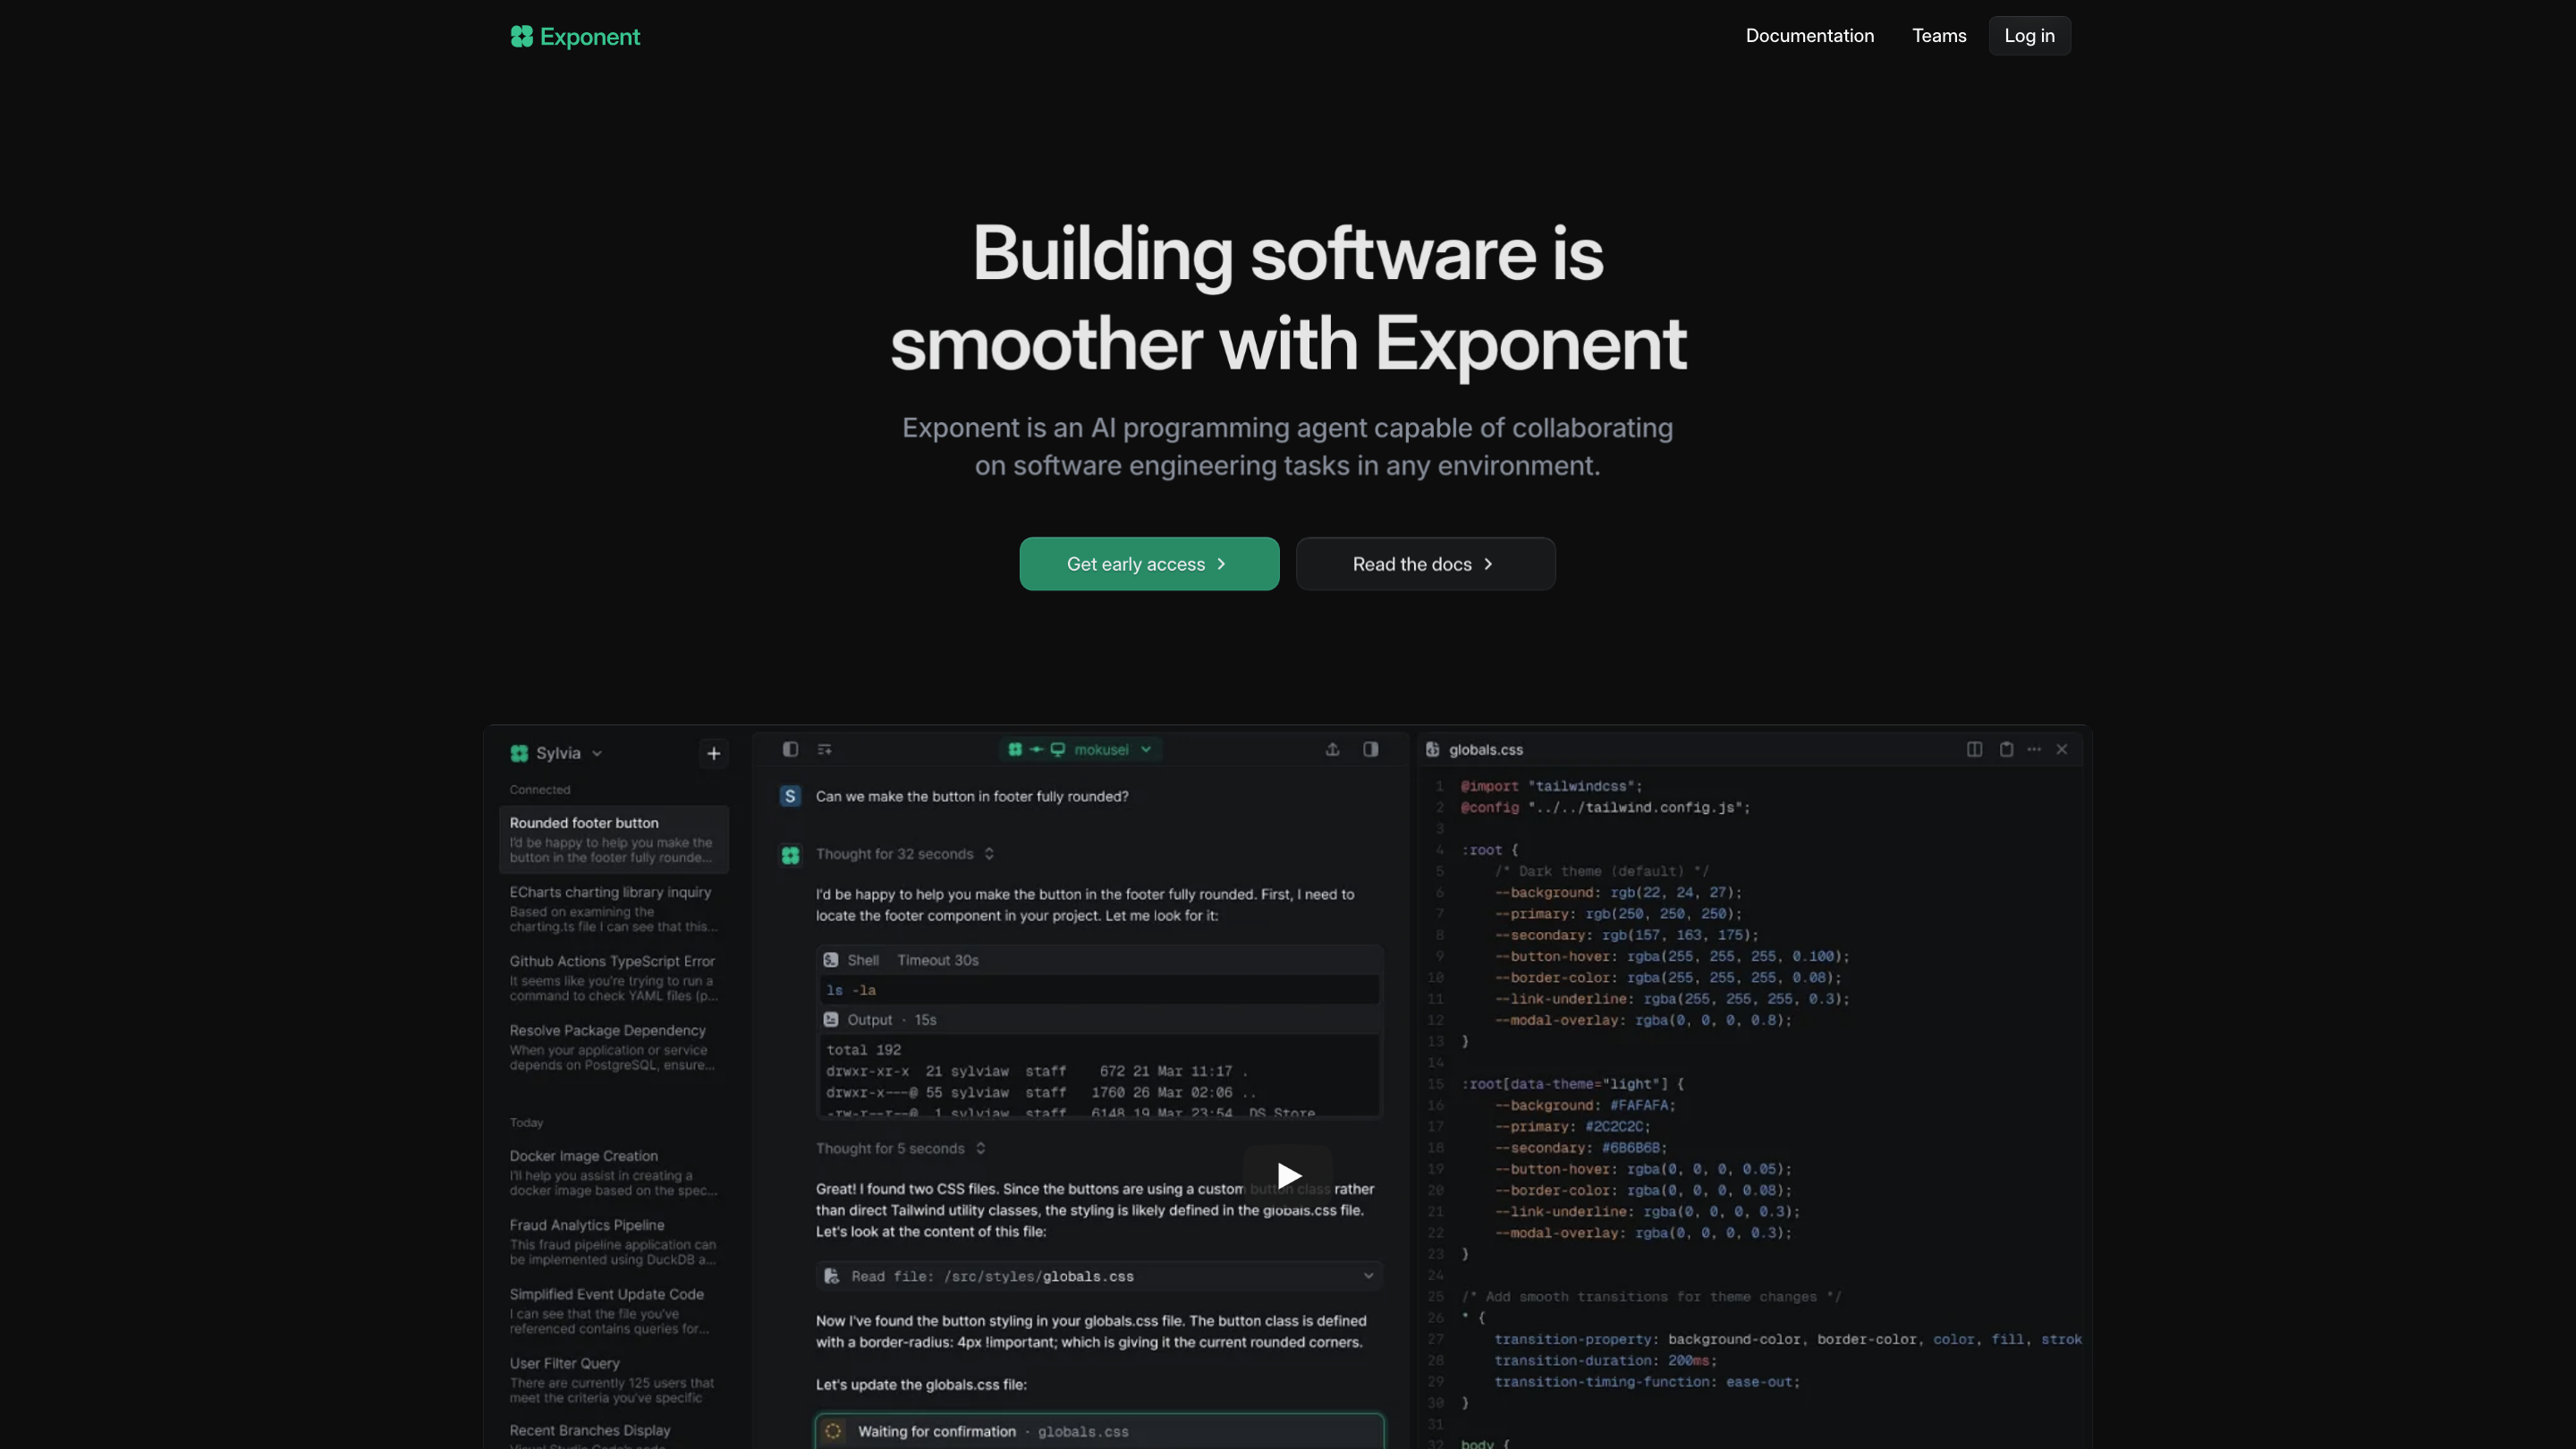
Task: Play the demo video
Action: tap(1288, 1175)
